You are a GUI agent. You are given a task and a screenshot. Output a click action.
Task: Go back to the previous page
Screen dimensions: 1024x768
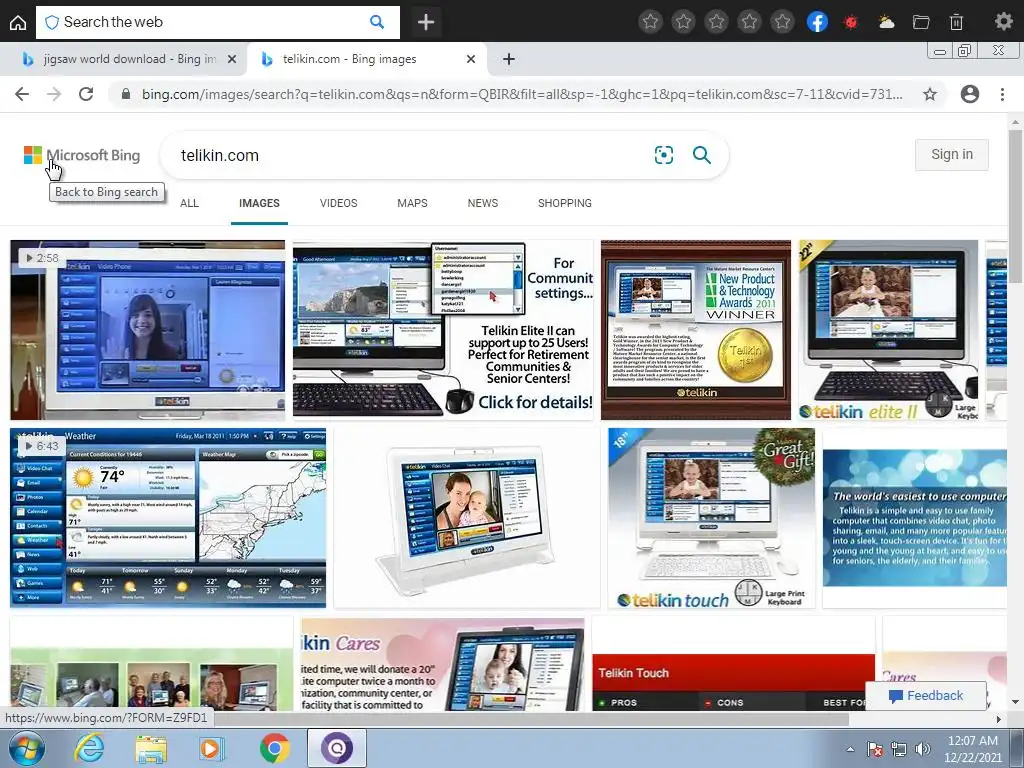tap(22, 94)
